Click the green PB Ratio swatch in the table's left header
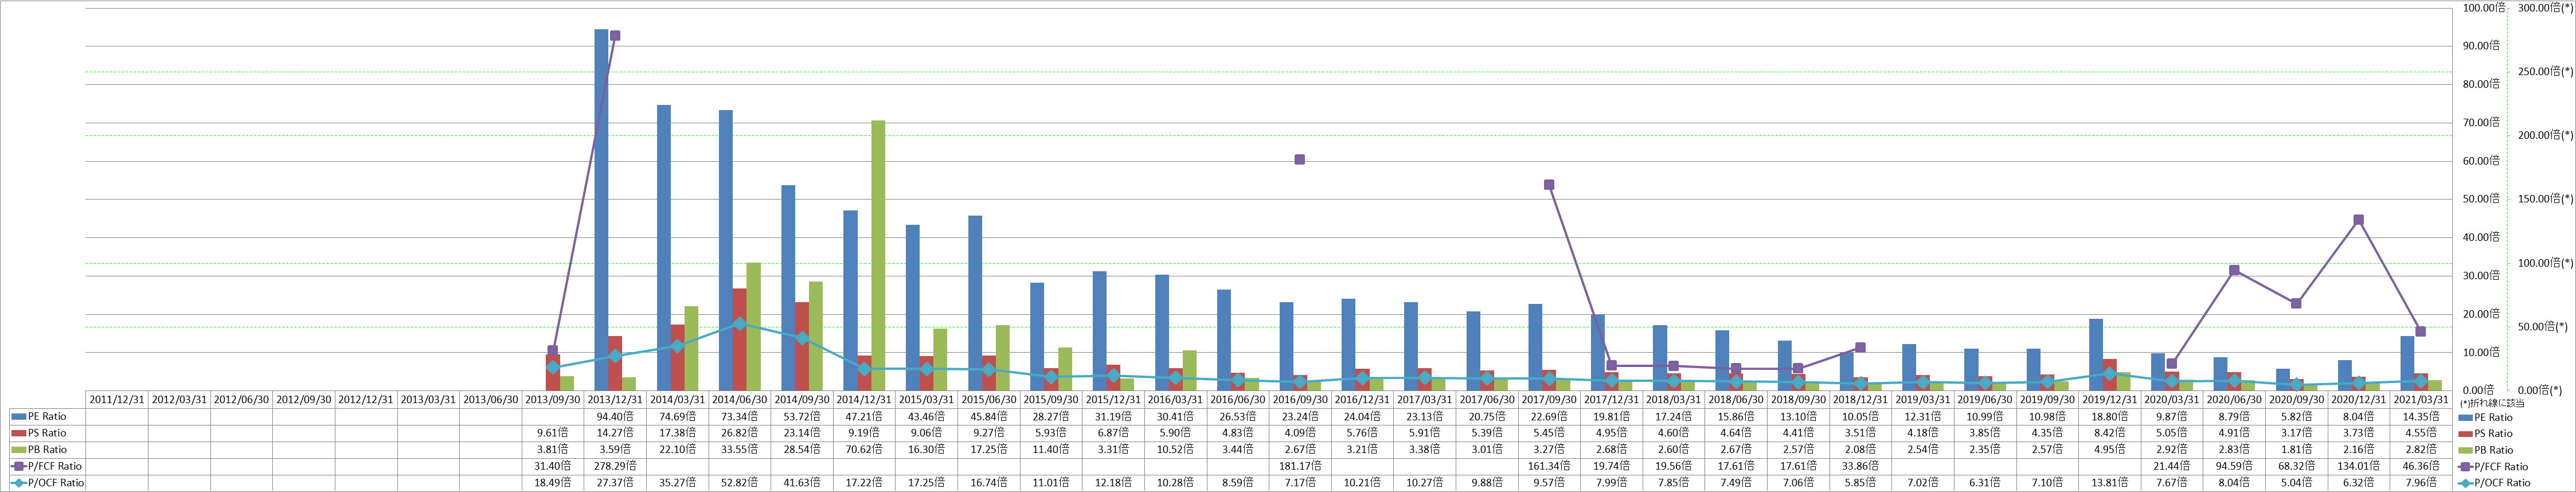The image size is (2576, 492). [19, 450]
